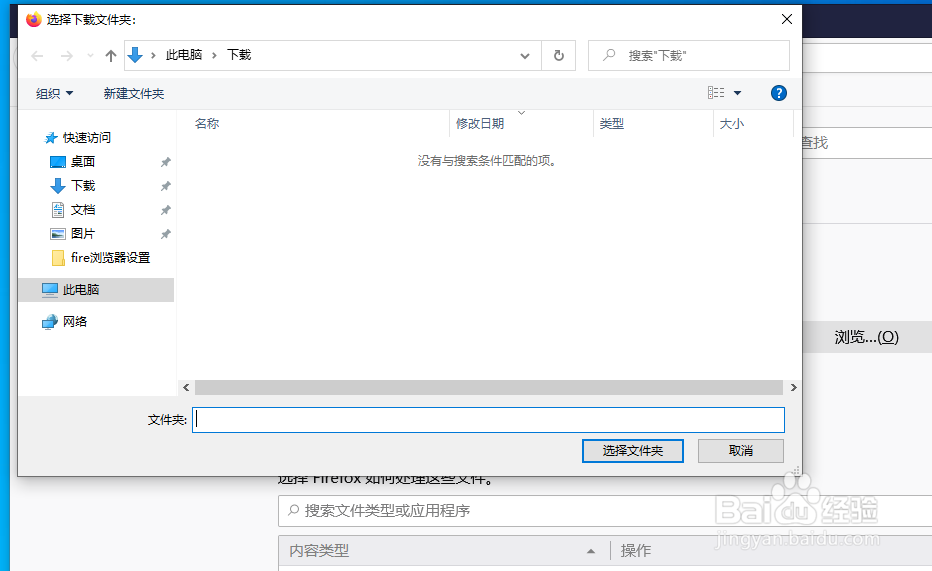Select 此电脑 in navigation pane
The height and width of the screenshot is (571, 932).
(96, 290)
